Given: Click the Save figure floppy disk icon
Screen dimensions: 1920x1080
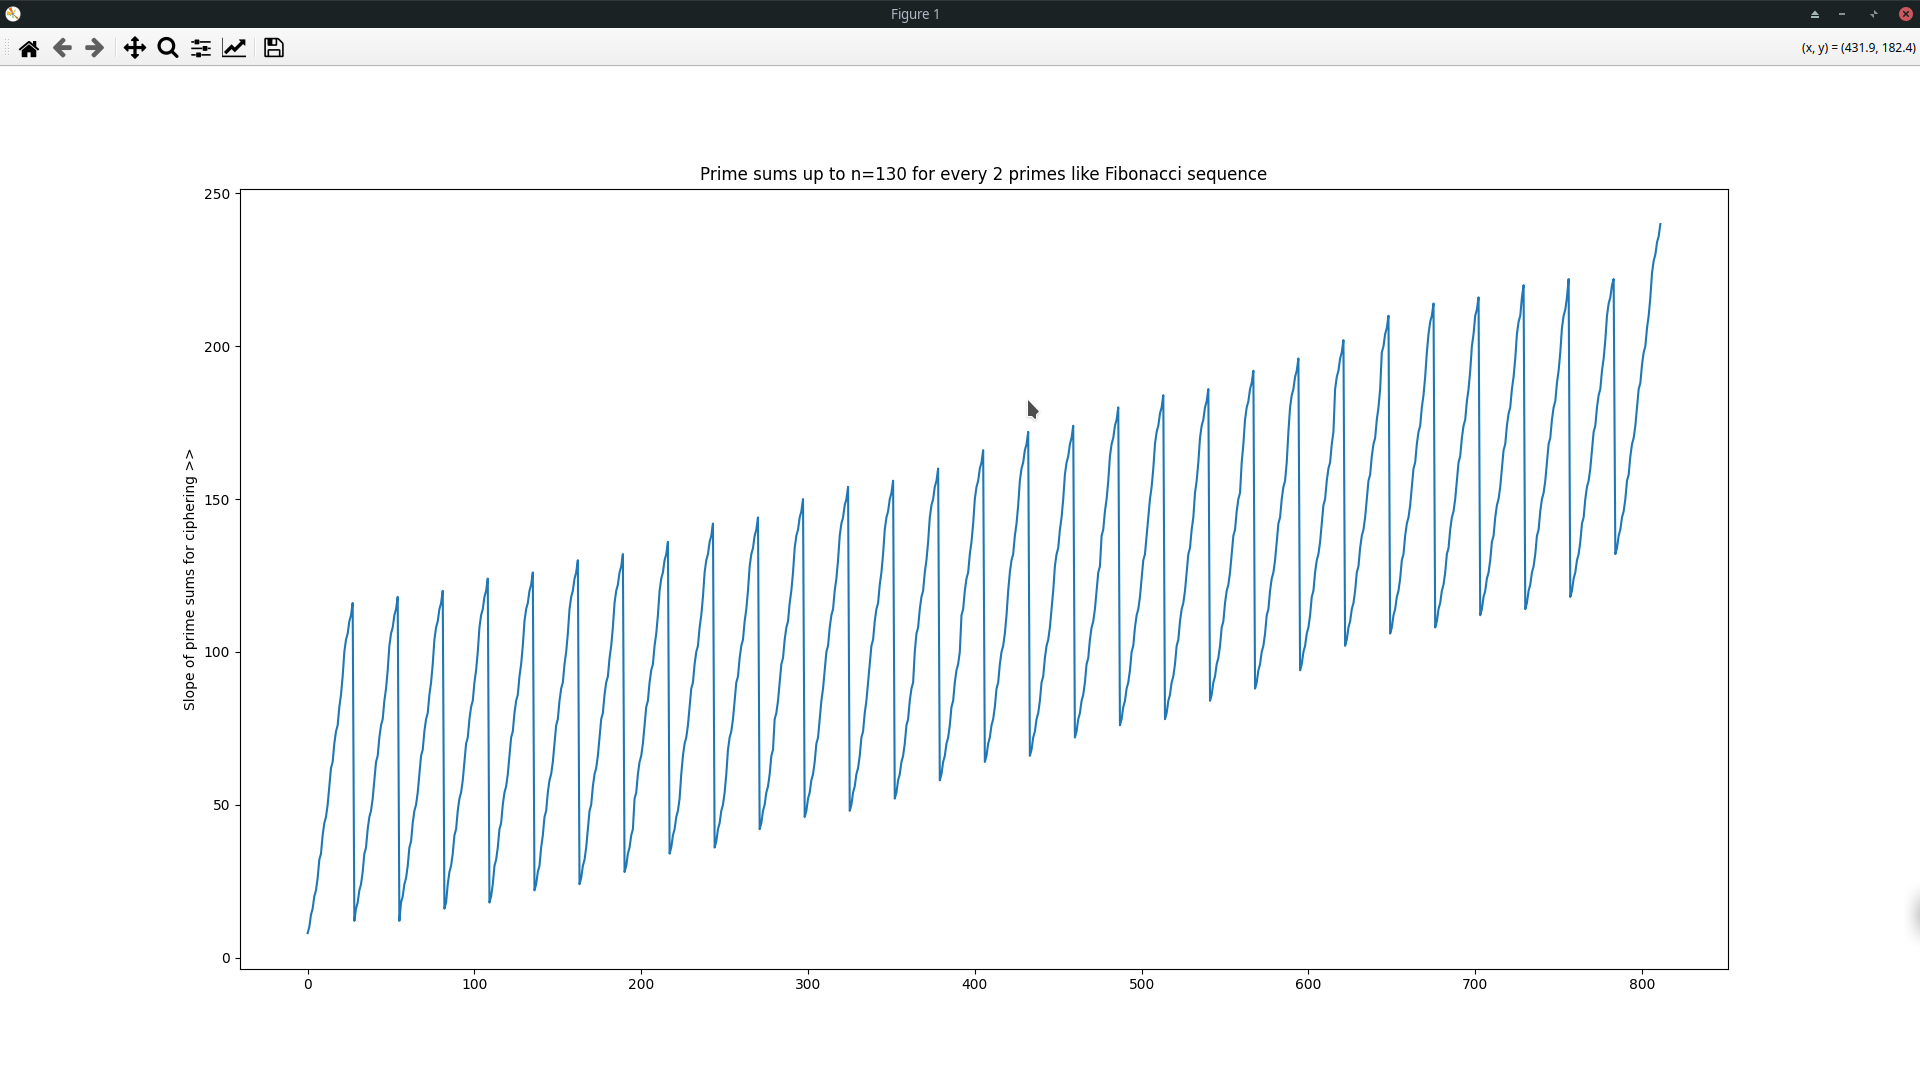Looking at the screenshot, I should tap(272, 47).
